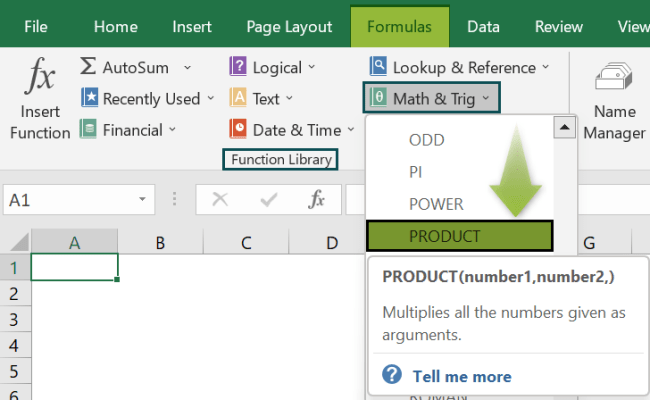The image size is (650, 400).
Task: Open the File tab
Action: coord(36,27)
